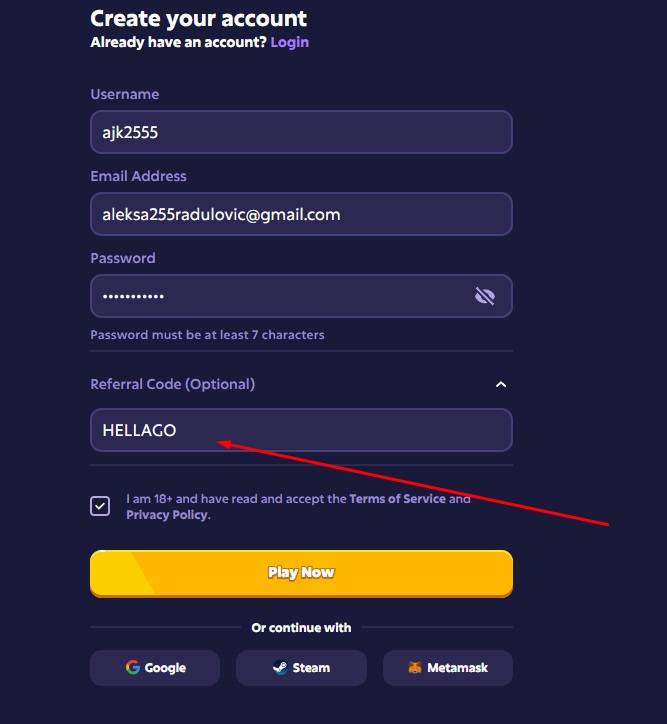667x724 pixels.
Task: Click the Google logo icon
Action: (x=133, y=668)
